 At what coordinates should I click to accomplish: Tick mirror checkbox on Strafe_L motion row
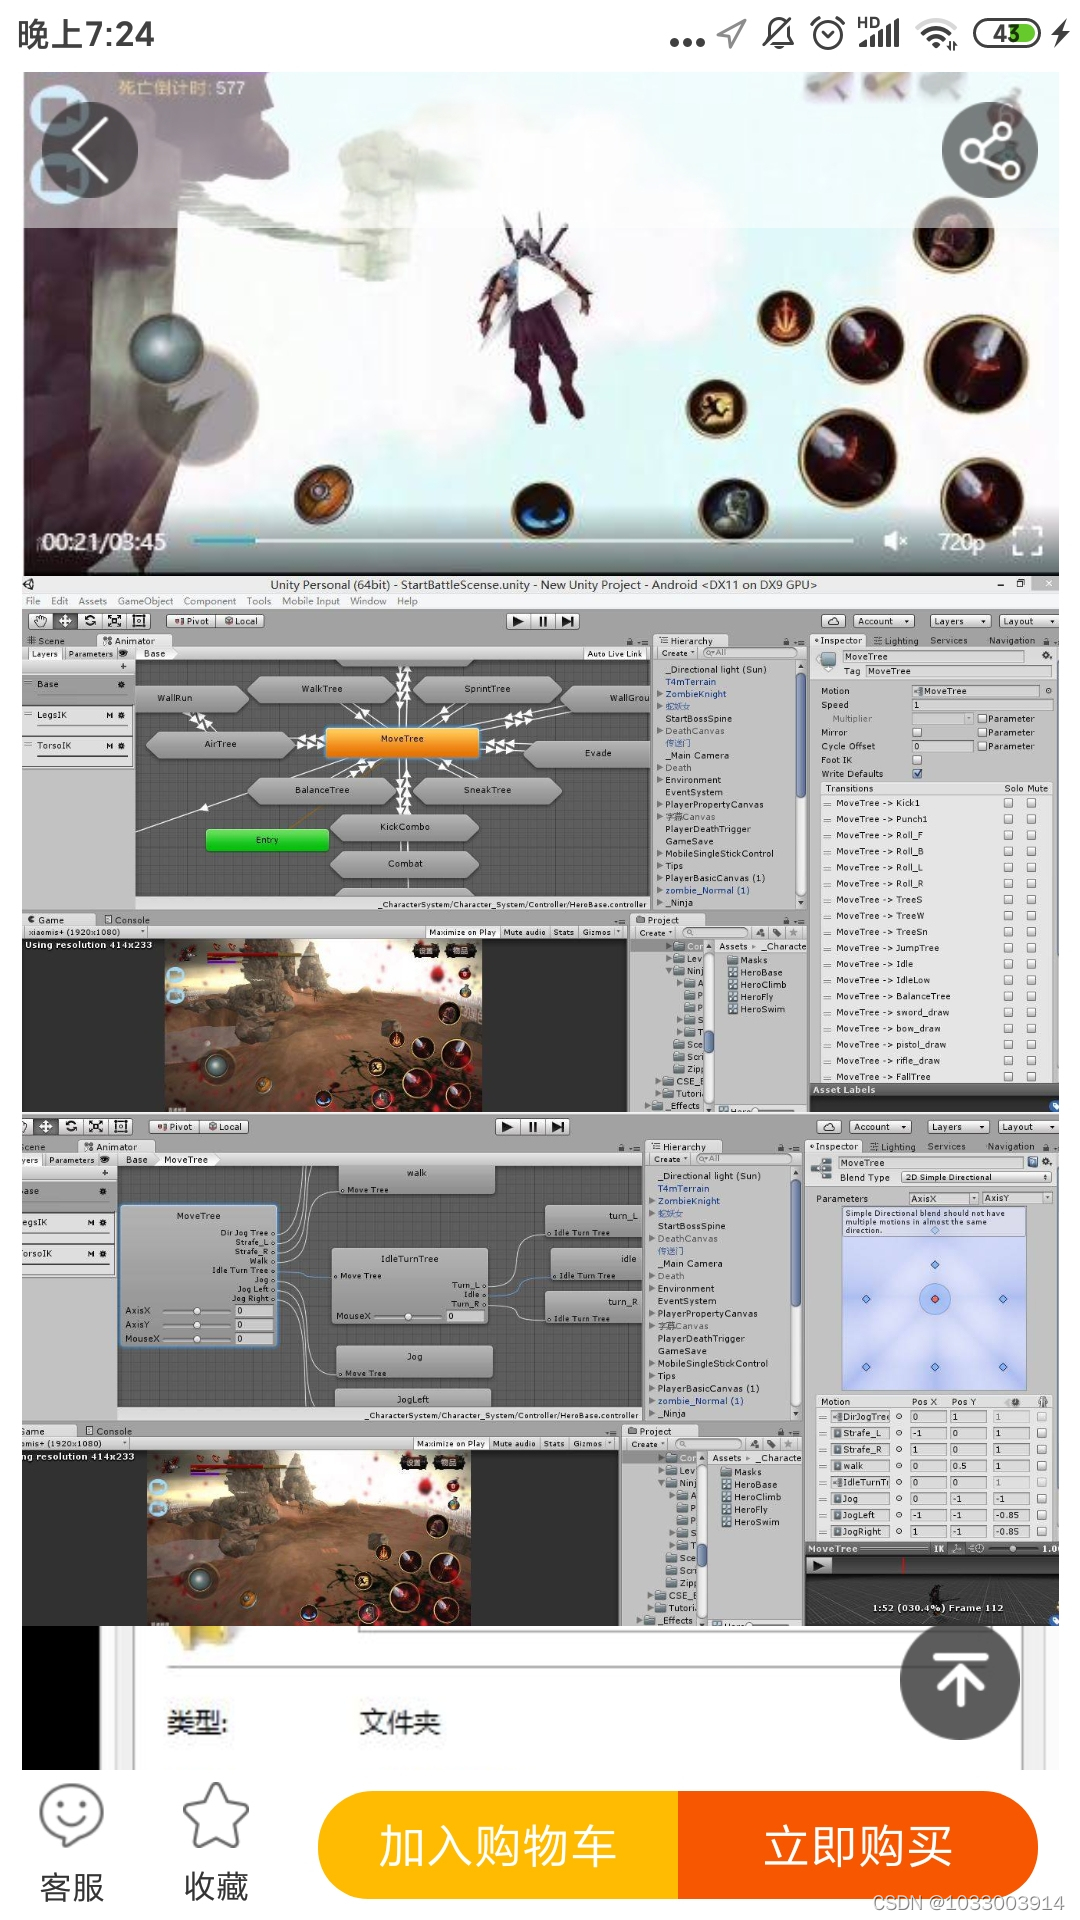(1042, 1433)
